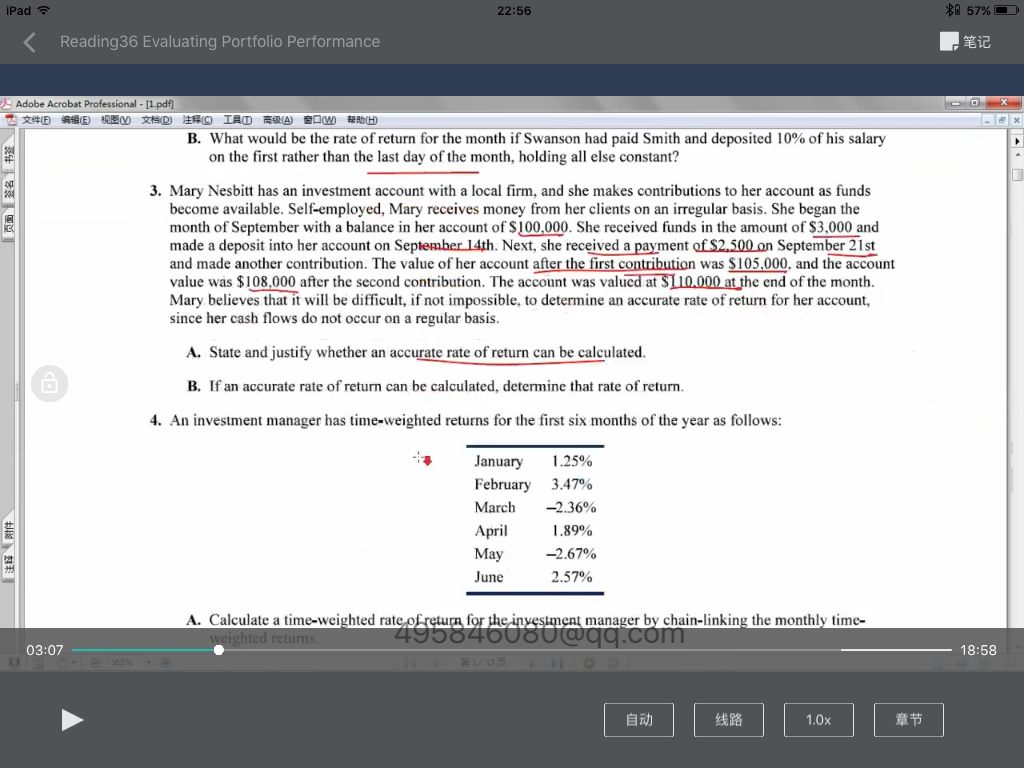This screenshot has width=1024, height=768.
Task: Click the underlined "$100,000" balance
Action: 538,227
